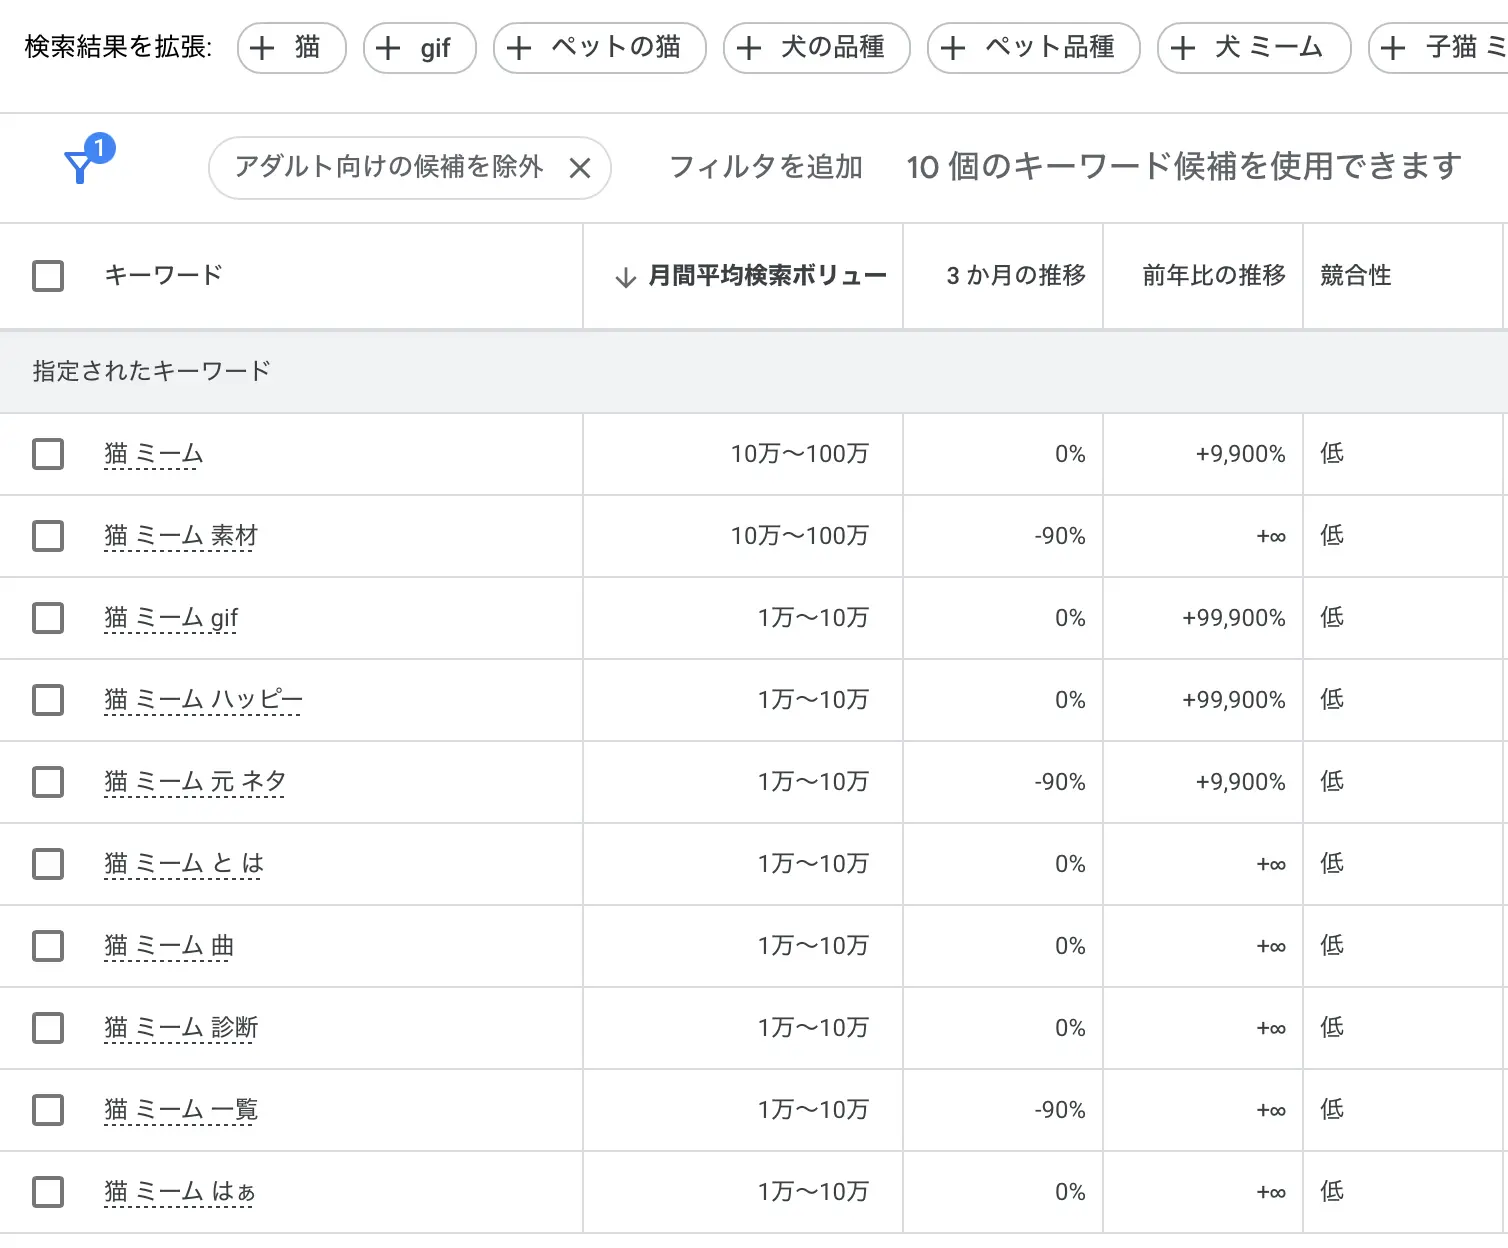Click the キーワード column header

[x=163, y=276]
